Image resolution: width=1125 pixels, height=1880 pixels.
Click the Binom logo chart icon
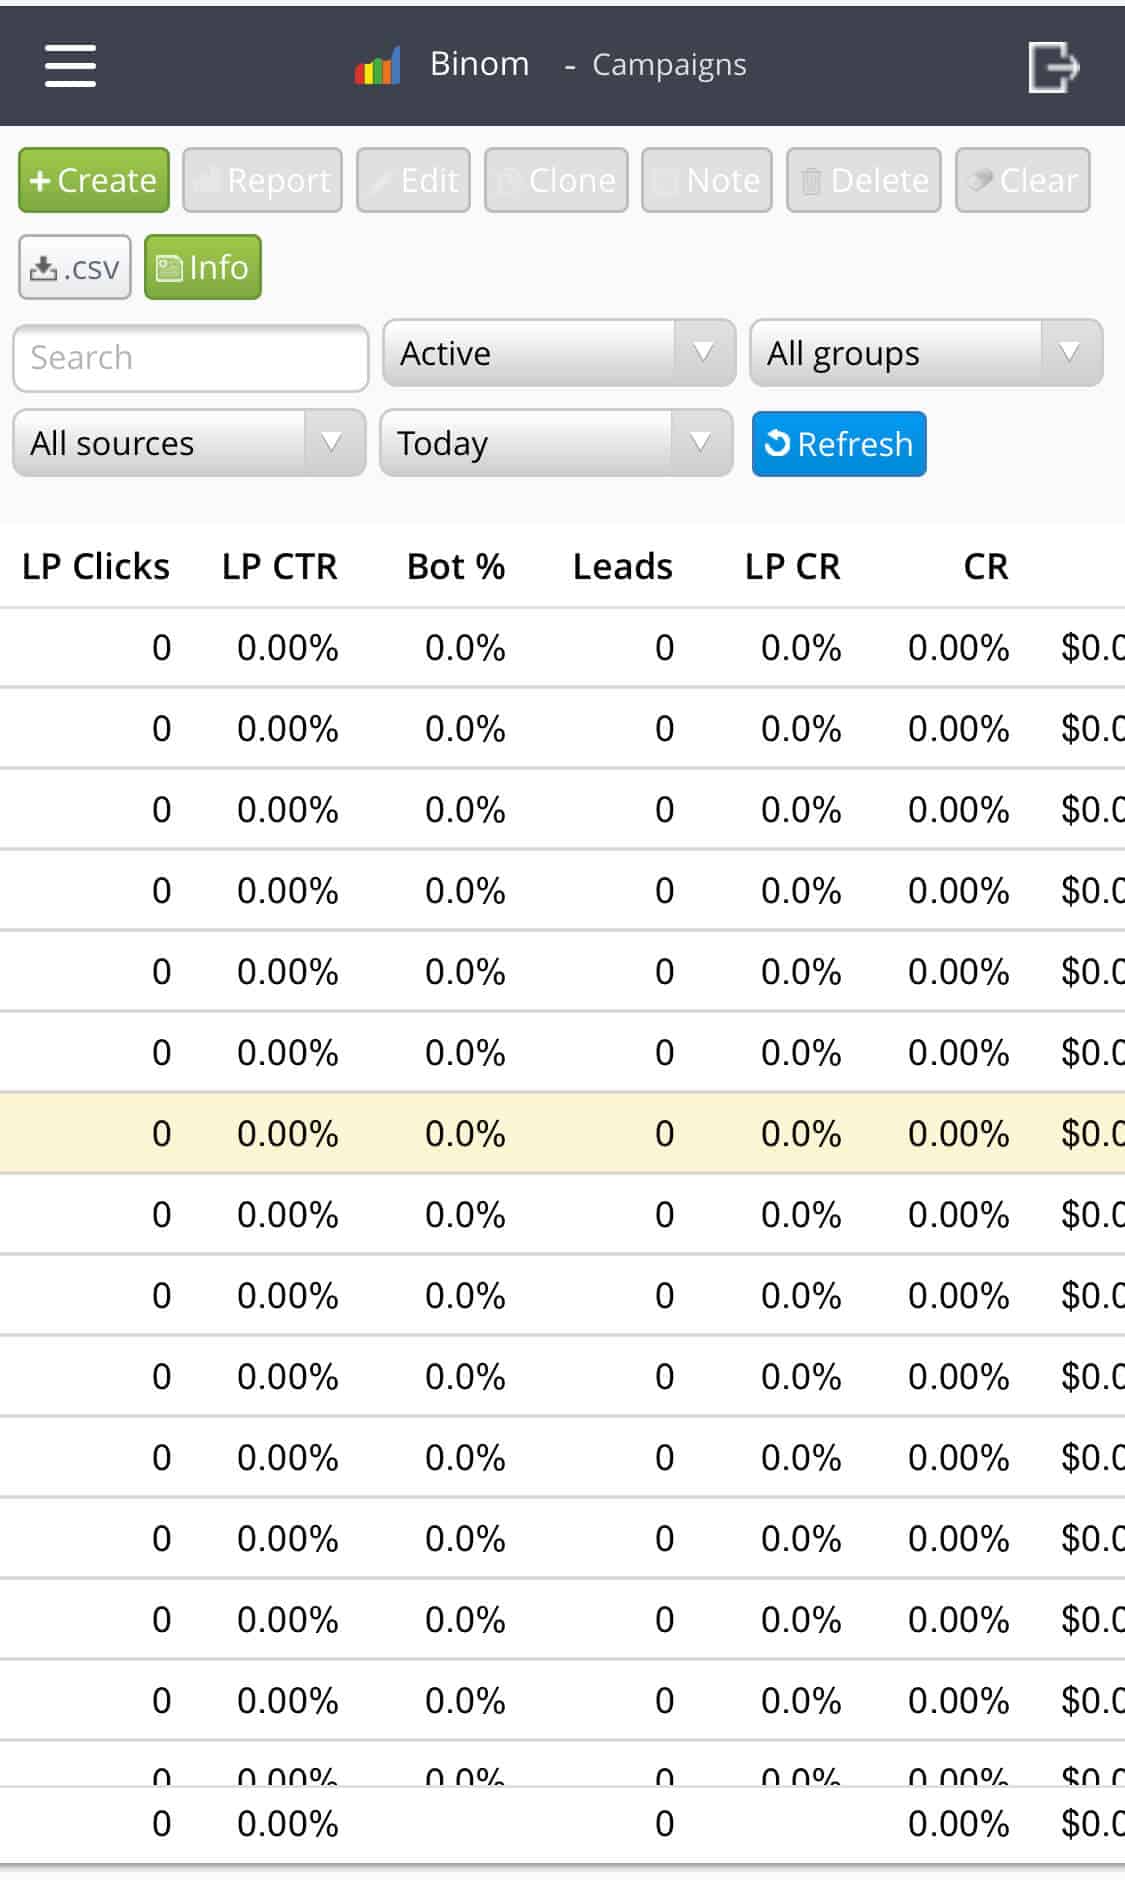click(x=378, y=66)
